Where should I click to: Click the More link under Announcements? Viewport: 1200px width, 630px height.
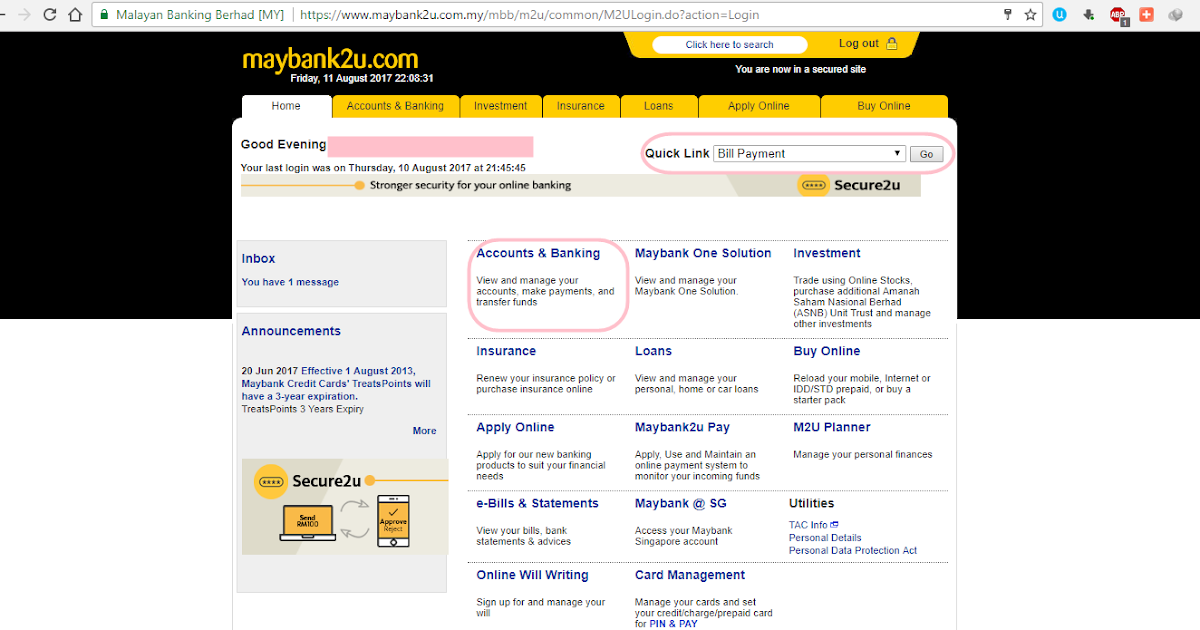(x=424, y=431)
